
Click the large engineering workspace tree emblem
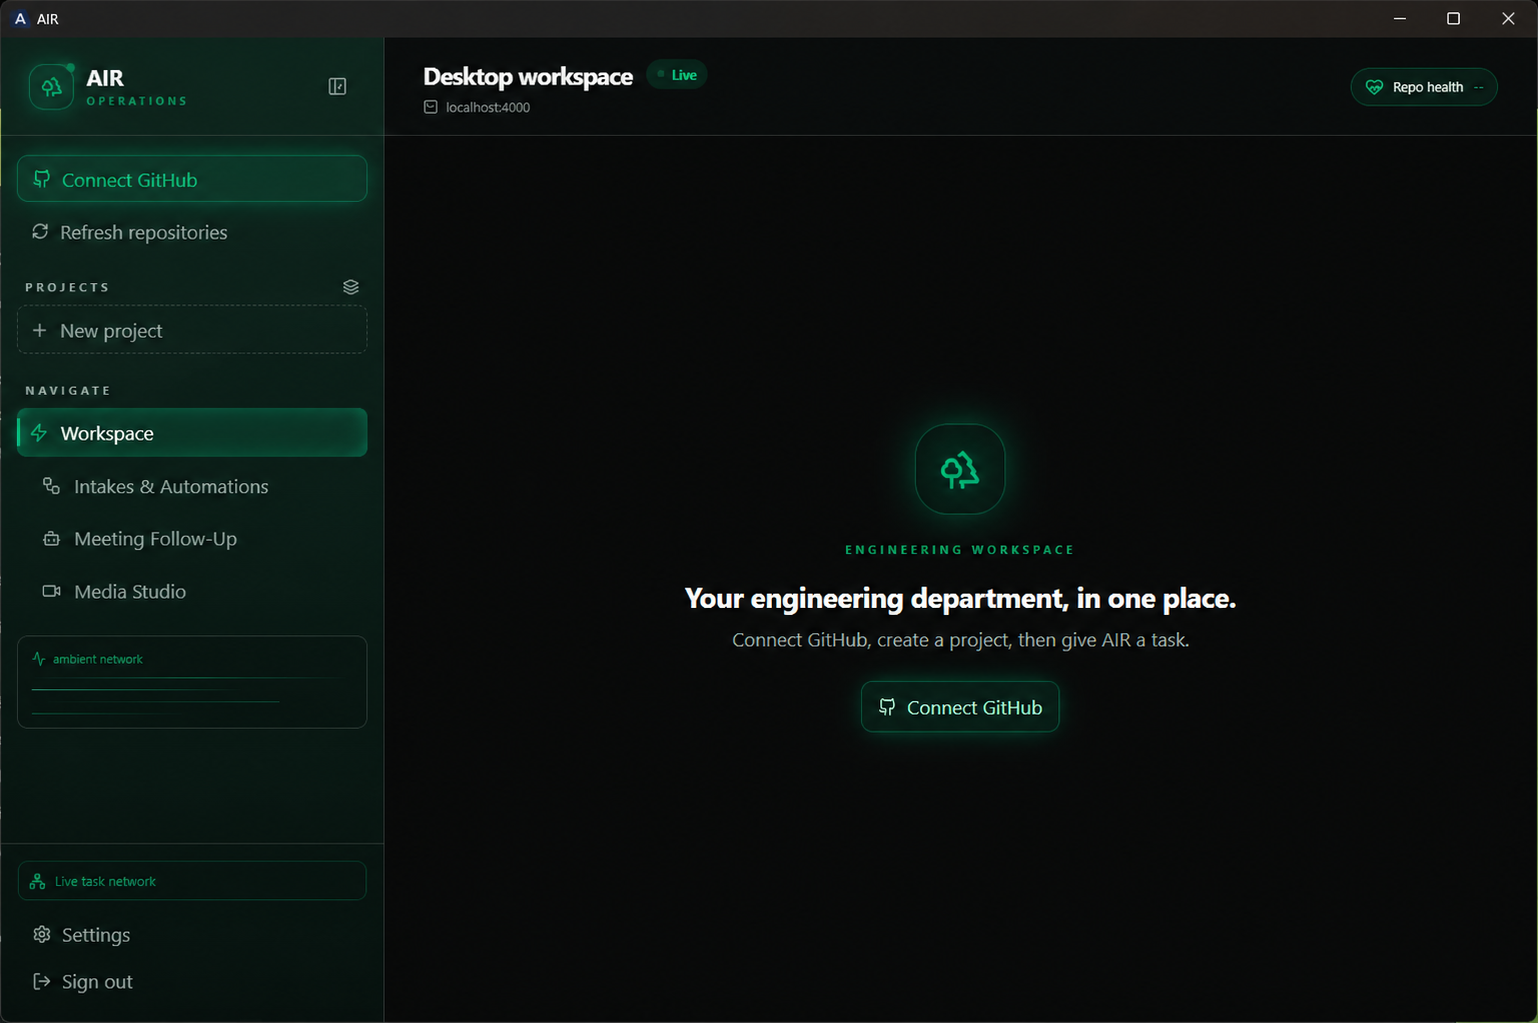(x=960, y=469)
